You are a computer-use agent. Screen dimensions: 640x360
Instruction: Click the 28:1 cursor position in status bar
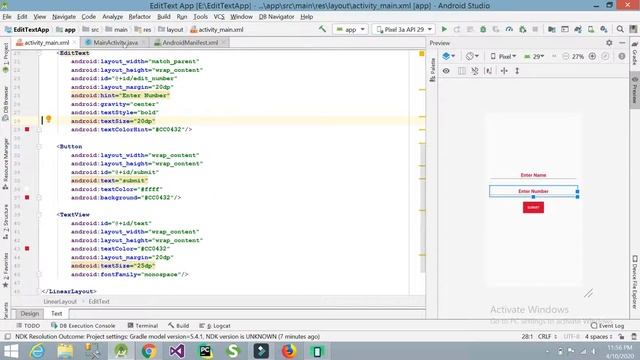(x=527, y=337)
